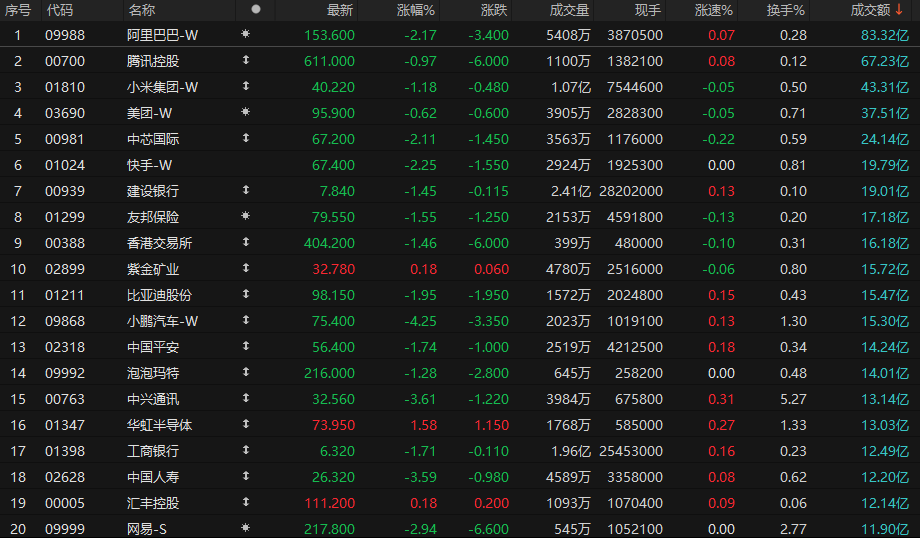Click the asterisk icon in the 网易-S row
Viewport: 920px width, 538px height.
pyautogui.click(x=246, y=527)
